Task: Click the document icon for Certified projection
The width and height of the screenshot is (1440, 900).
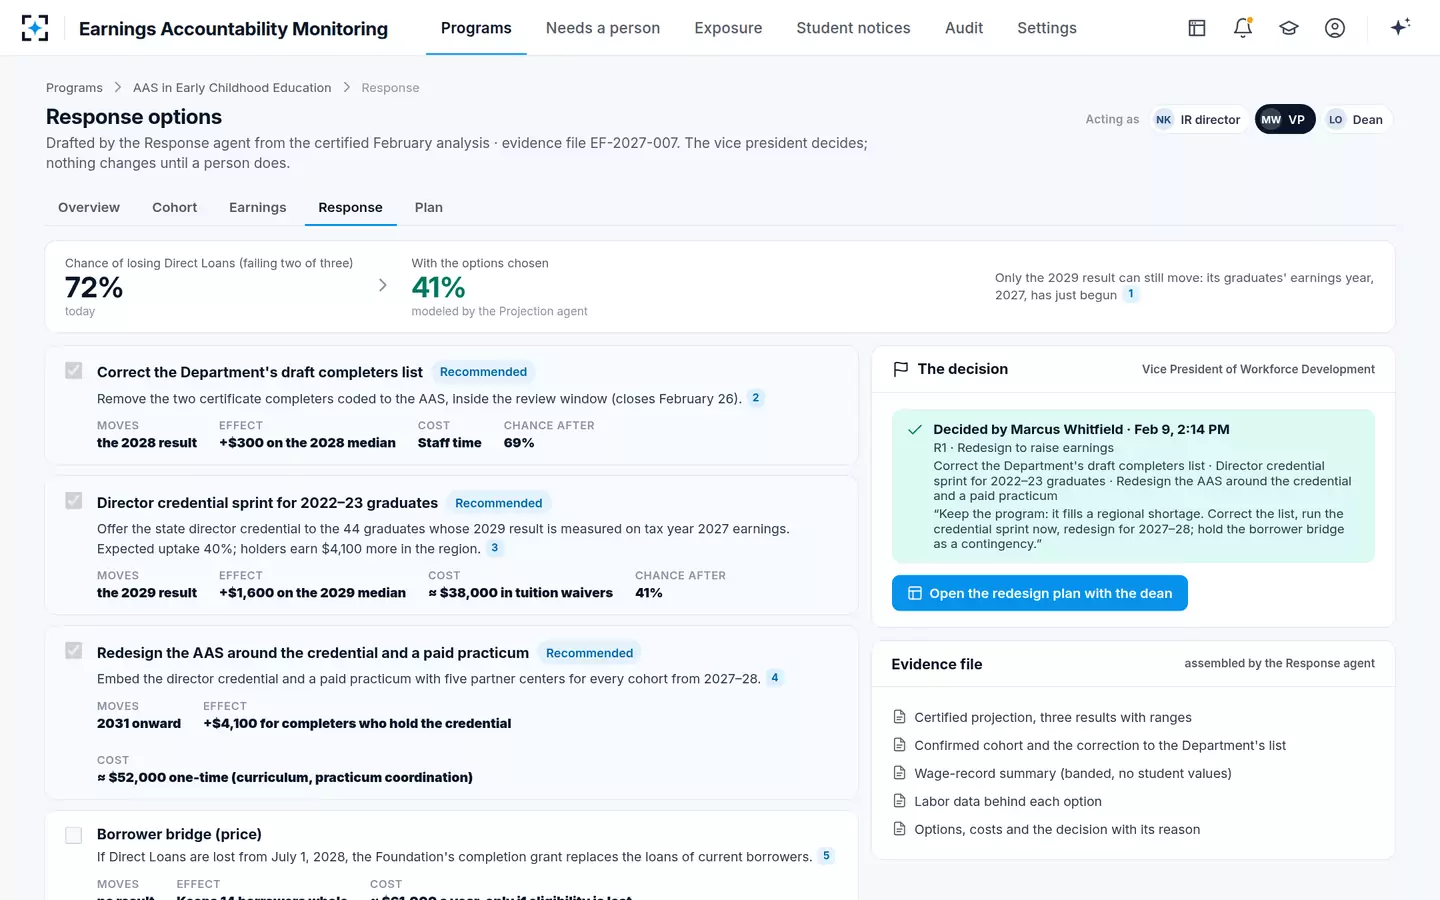Action: (x=899, y=717)
